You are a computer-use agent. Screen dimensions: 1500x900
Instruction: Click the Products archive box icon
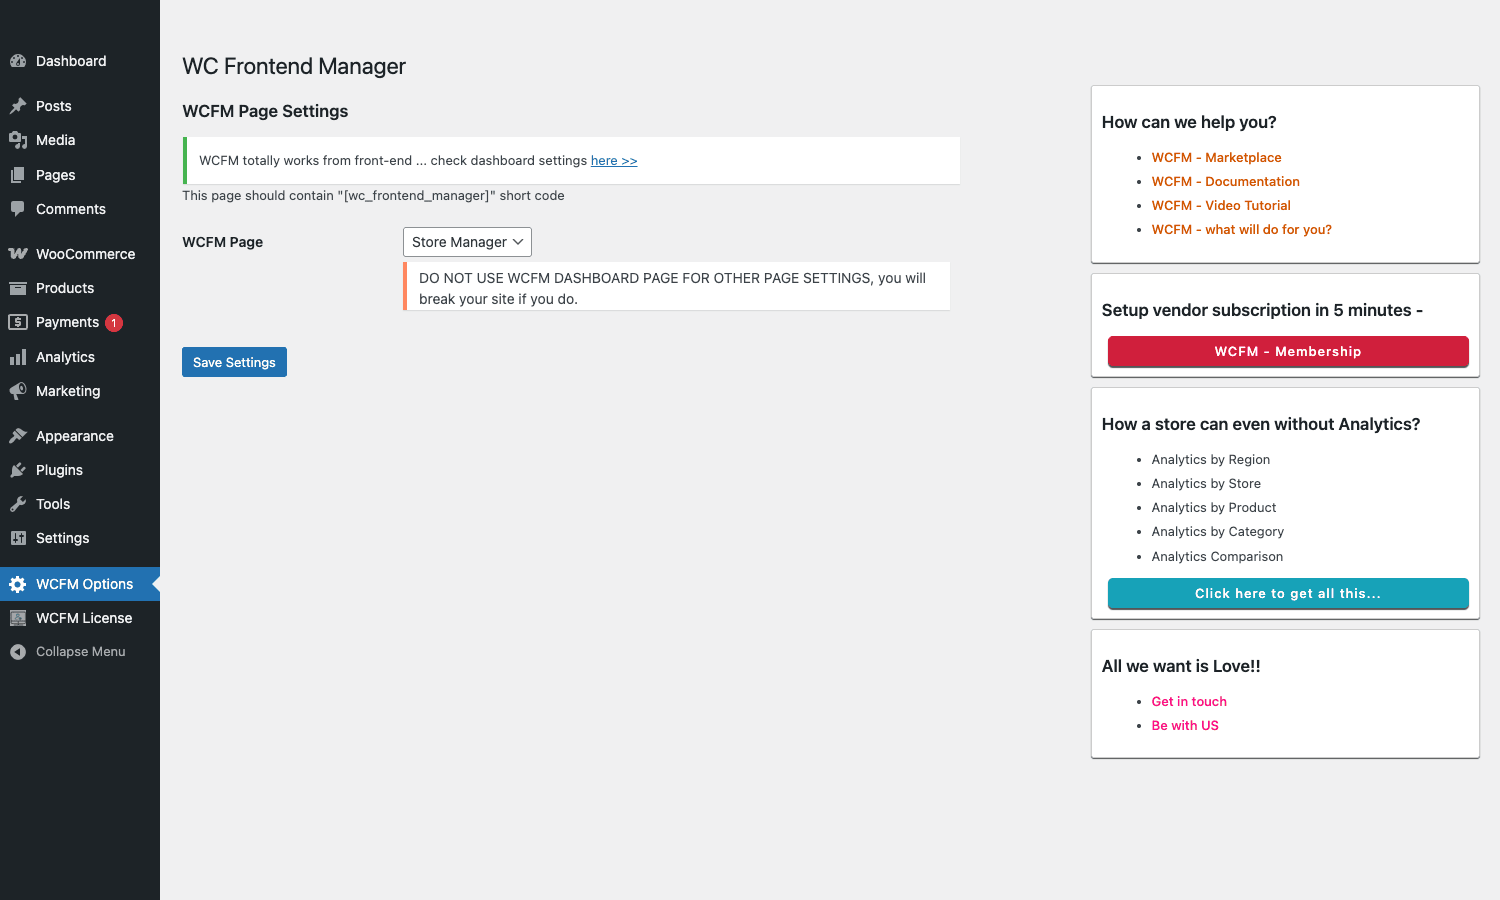(18, 288)
